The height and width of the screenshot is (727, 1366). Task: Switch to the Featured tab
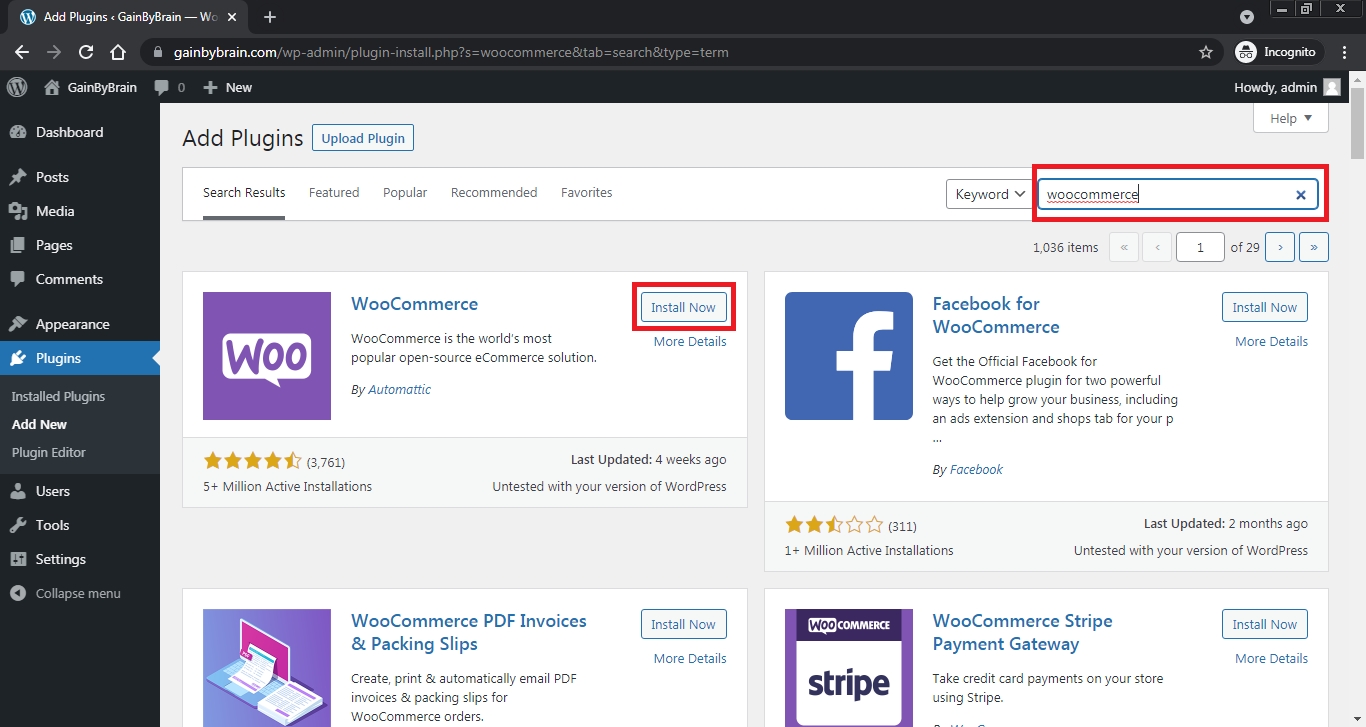click(334, 192)
